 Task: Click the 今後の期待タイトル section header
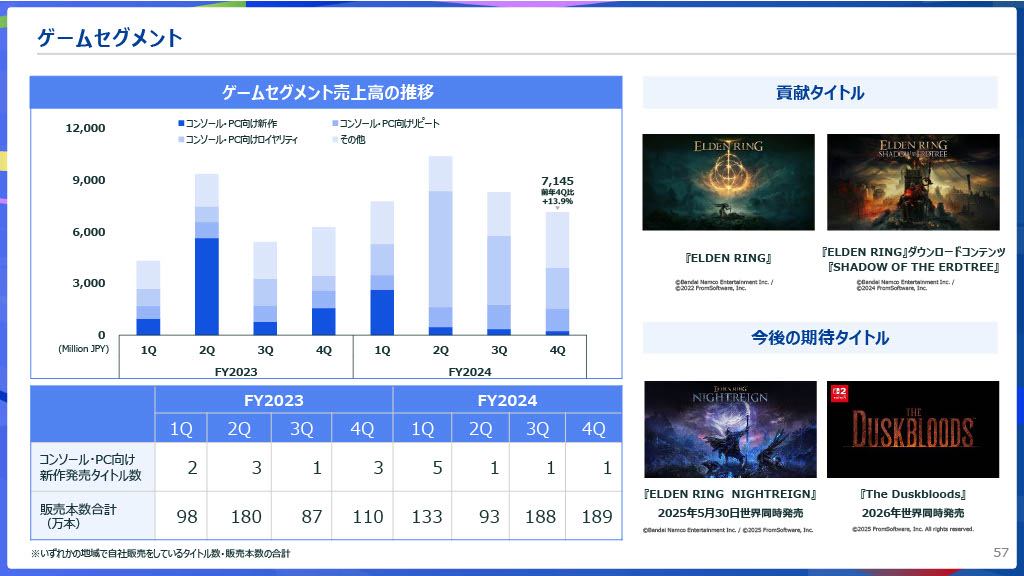(820, 338)
